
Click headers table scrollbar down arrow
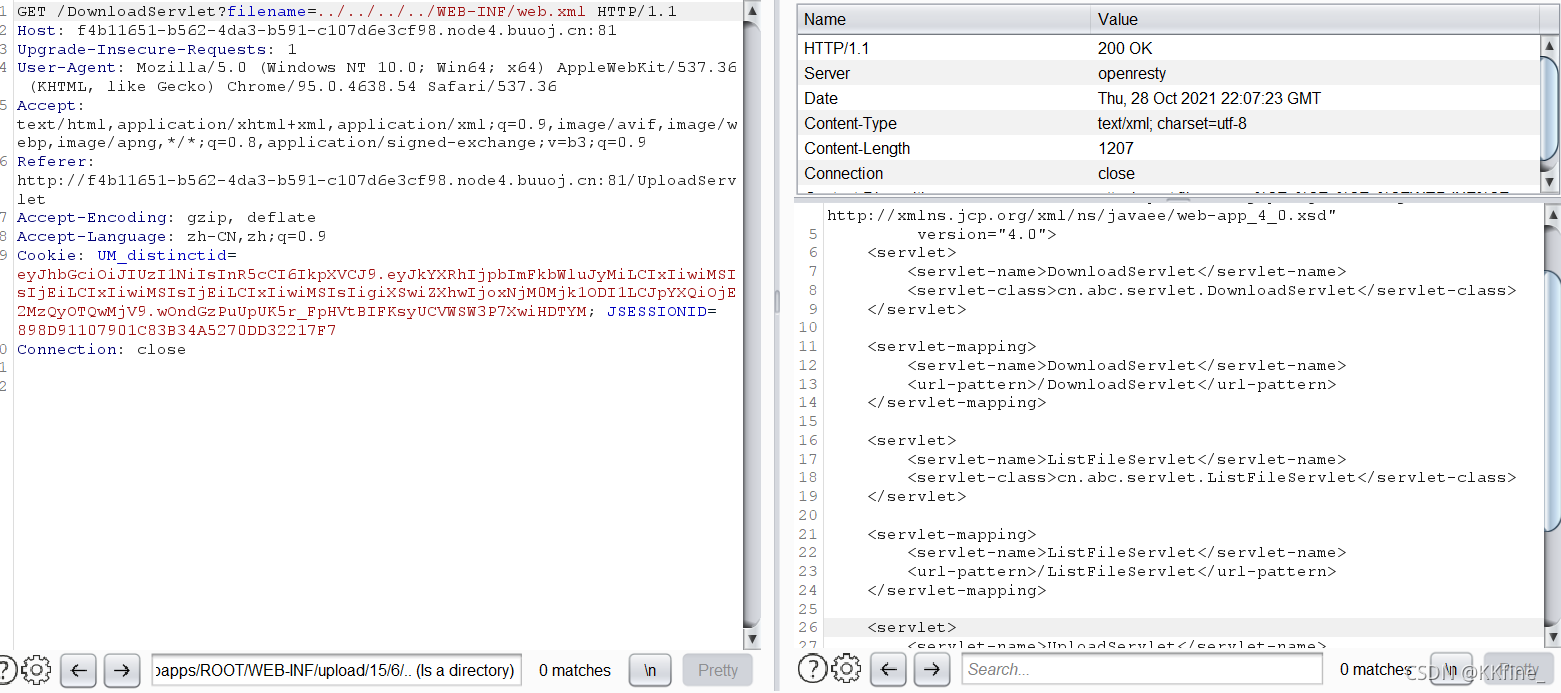tap(1550, 182)
